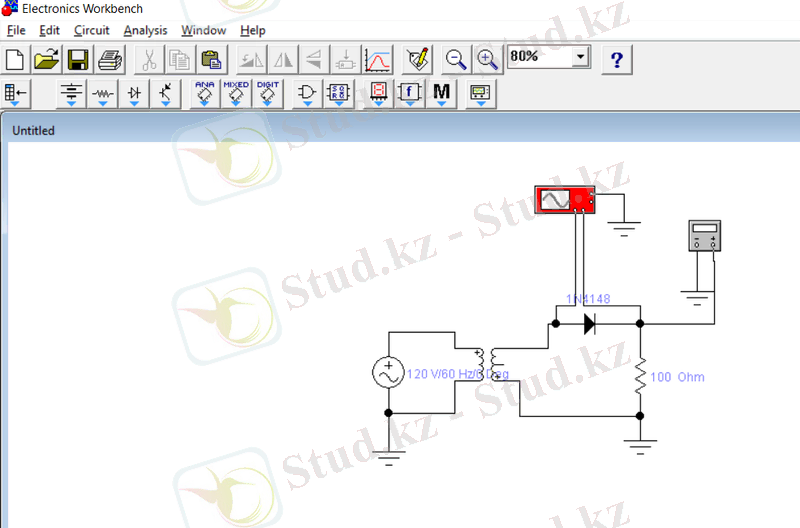Open the Window menu
Image resolution: width=800 pixels, height=528 pixels.
pyautogui.click(x=204, y=31)
